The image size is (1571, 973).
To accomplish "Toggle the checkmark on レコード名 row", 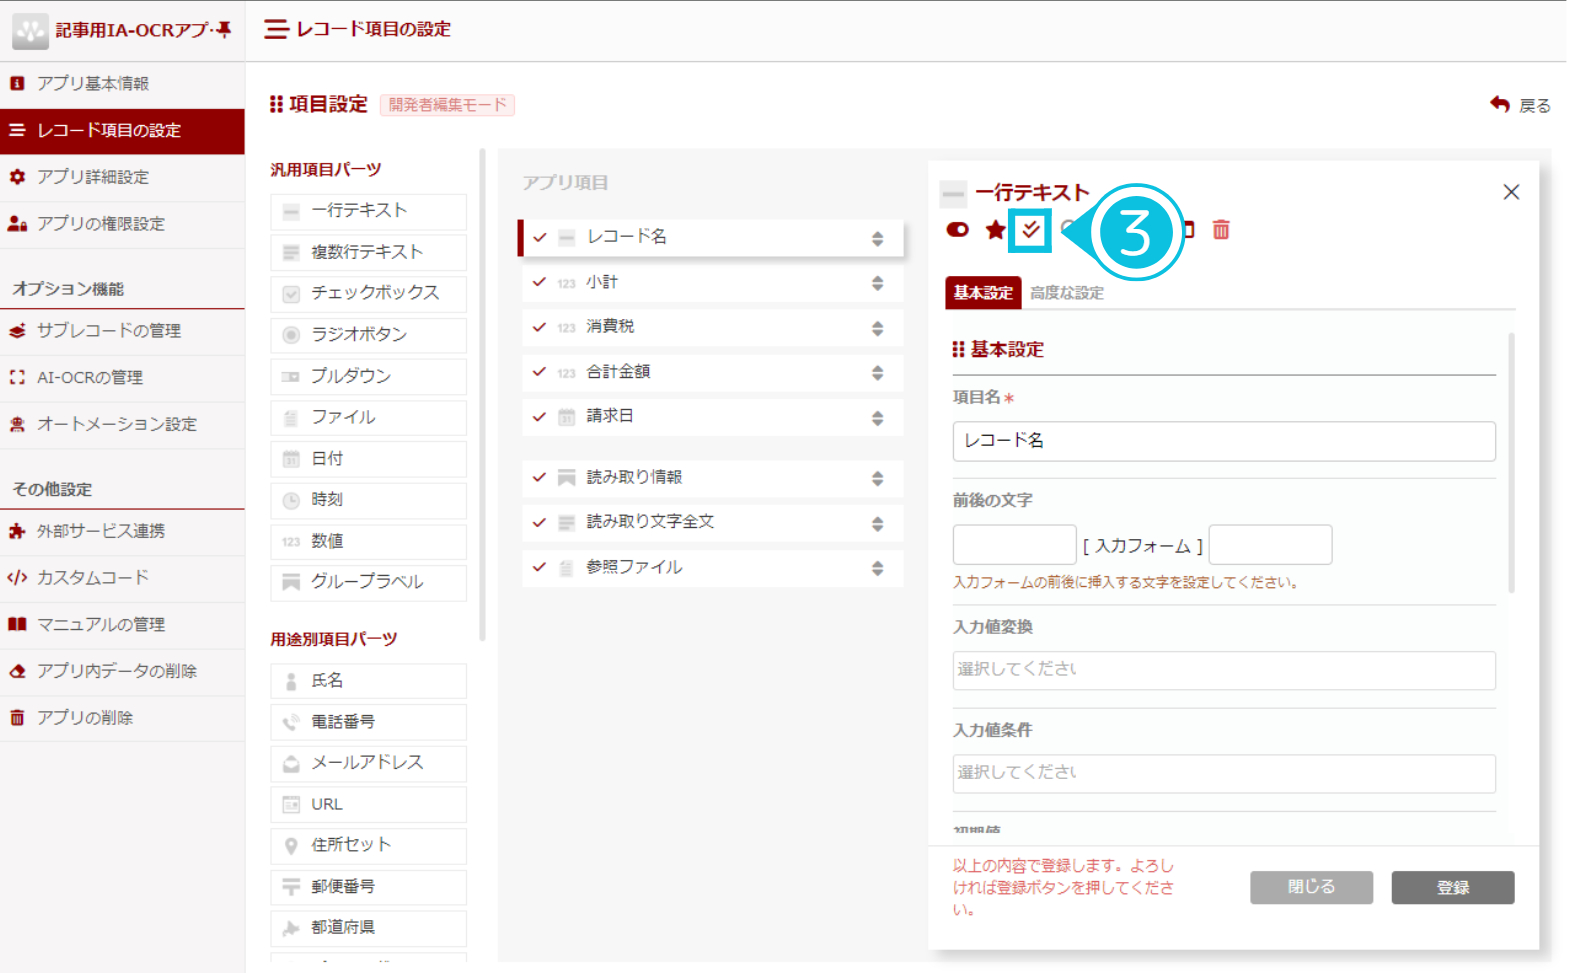I will click(x=540, y=237).
